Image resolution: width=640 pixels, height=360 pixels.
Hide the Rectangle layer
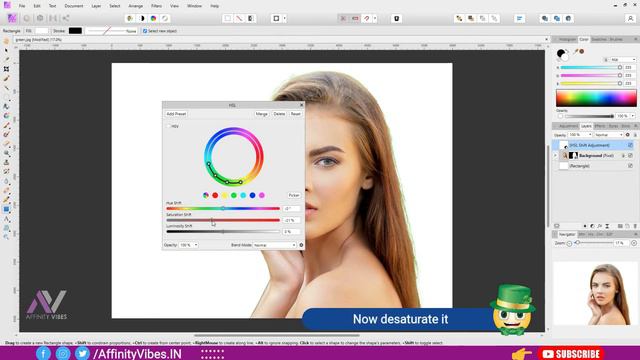(630, 166)
